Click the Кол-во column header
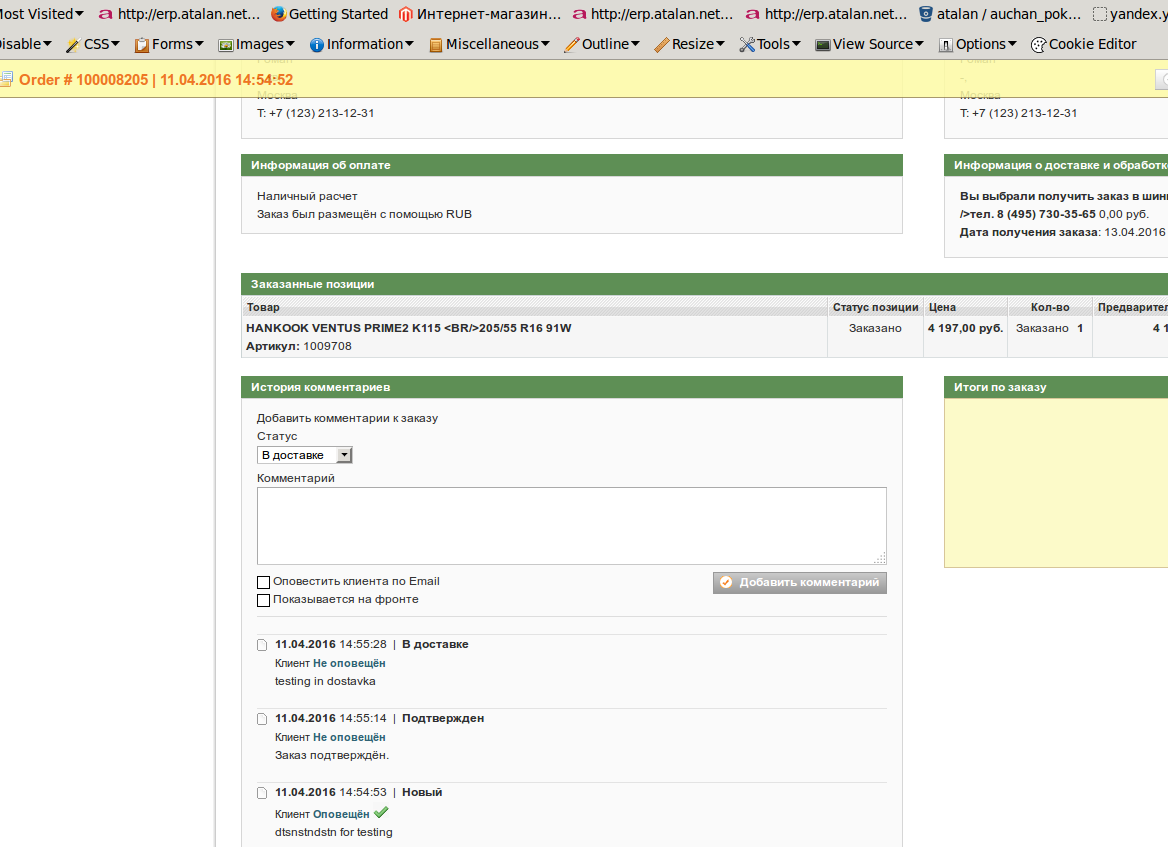 [1050, 307]
